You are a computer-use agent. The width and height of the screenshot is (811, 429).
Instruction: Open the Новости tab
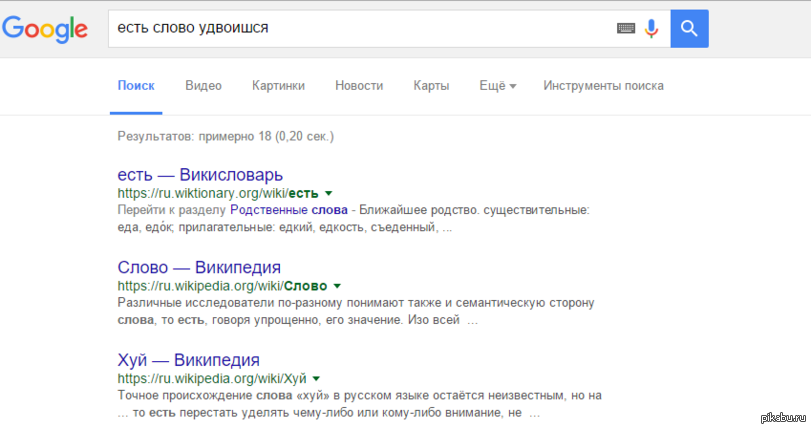359,86
